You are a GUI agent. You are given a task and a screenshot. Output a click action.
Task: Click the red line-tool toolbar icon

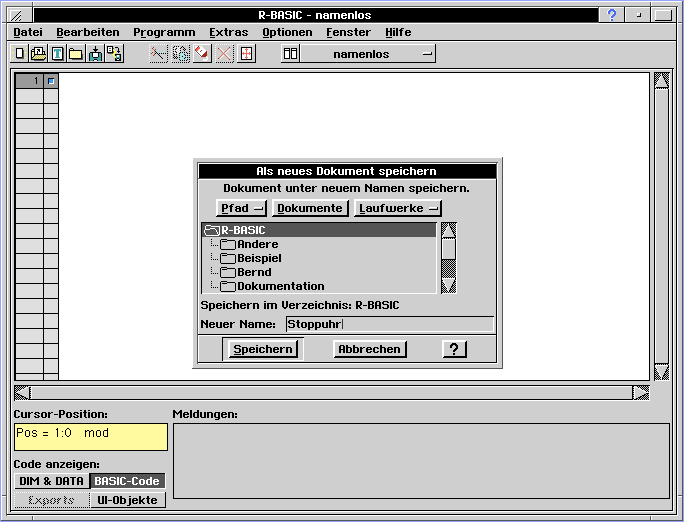[158, 54]
